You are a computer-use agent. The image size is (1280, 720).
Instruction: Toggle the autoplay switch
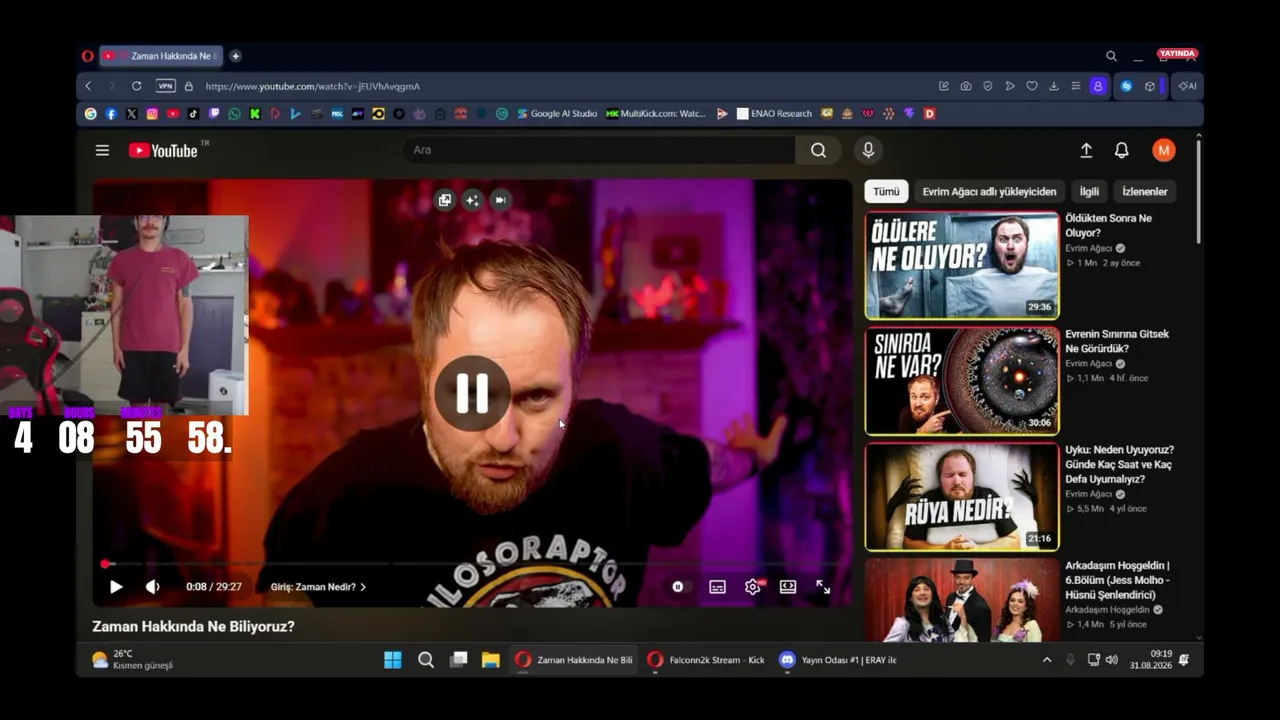pyautogui.click(x=680, y=587)
